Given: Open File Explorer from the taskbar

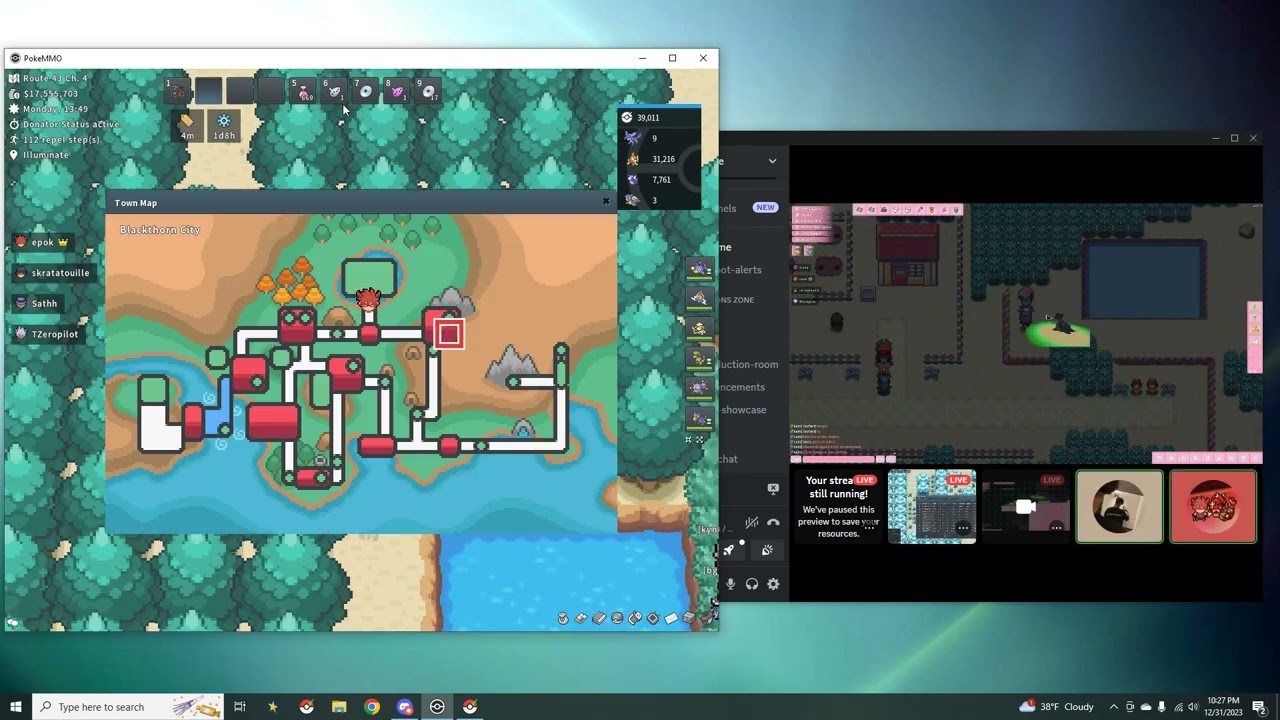Looking at the screenshot, I should click(x=339, y=707).
